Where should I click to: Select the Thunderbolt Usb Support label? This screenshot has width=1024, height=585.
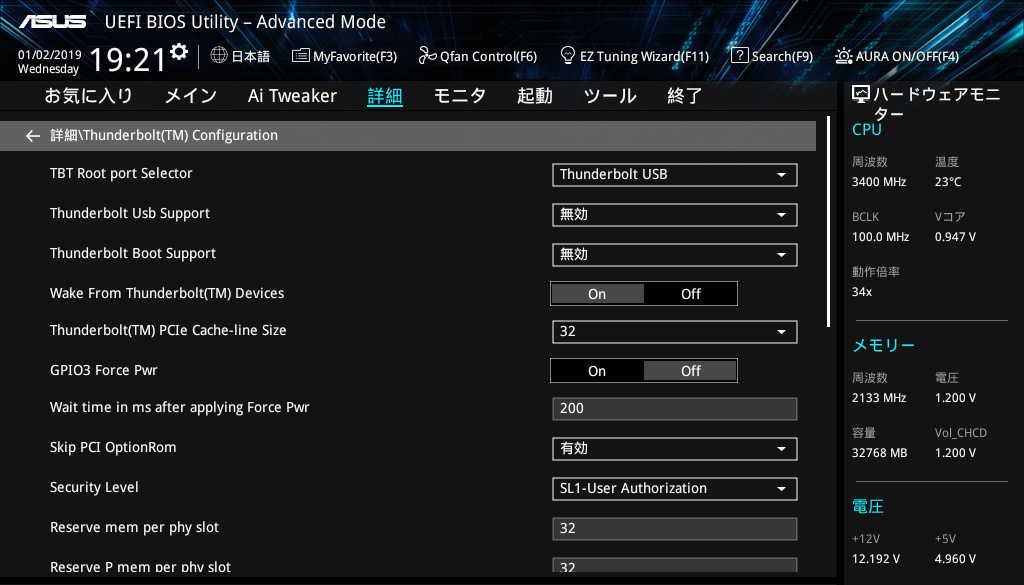tap(130, 213)
